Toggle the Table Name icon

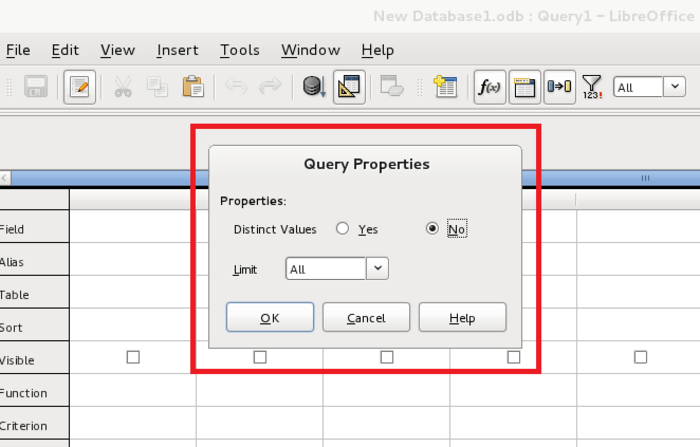pos(525,87)
